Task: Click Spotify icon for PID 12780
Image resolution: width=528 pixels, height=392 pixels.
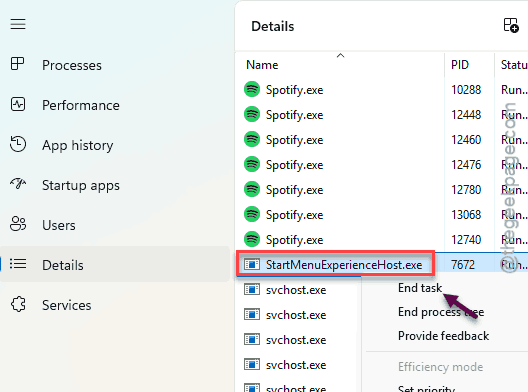Action: tap(252, 189)
